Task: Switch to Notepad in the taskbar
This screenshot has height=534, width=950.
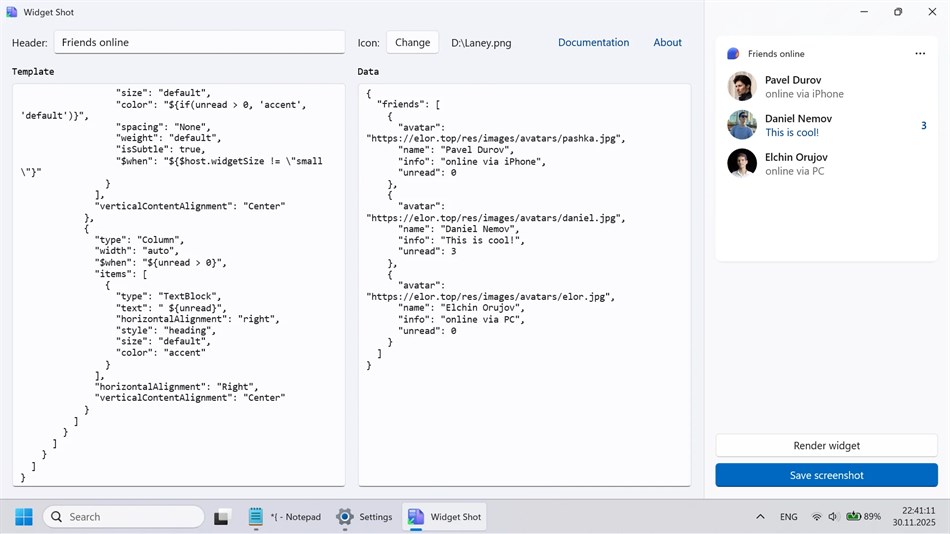Action: [x=285, y=517]
